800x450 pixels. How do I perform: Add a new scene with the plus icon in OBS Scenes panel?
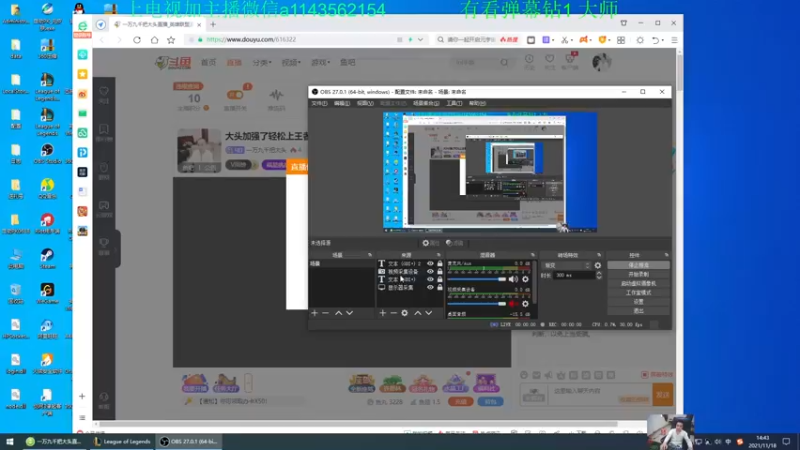[314, 313]
